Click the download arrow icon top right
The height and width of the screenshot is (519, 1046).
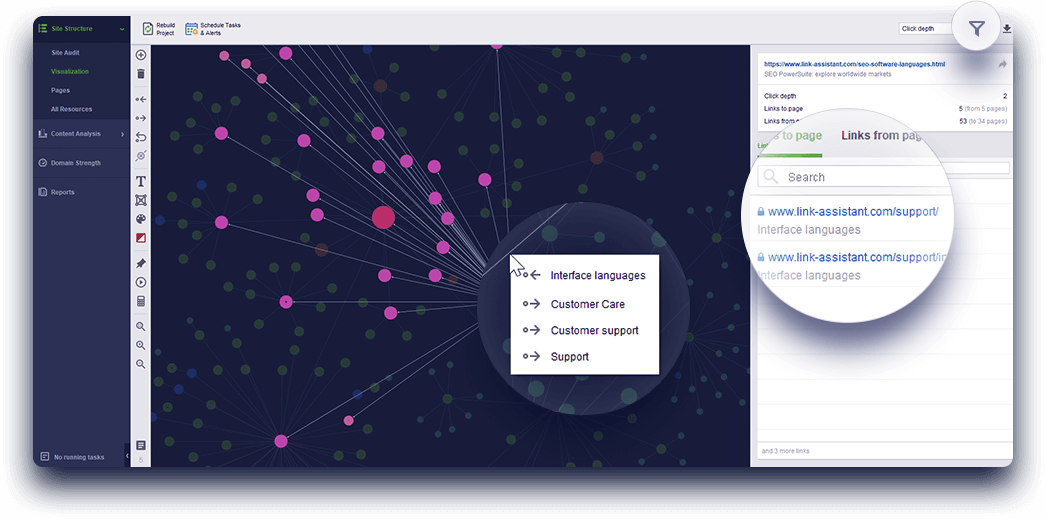[1007, 29]
